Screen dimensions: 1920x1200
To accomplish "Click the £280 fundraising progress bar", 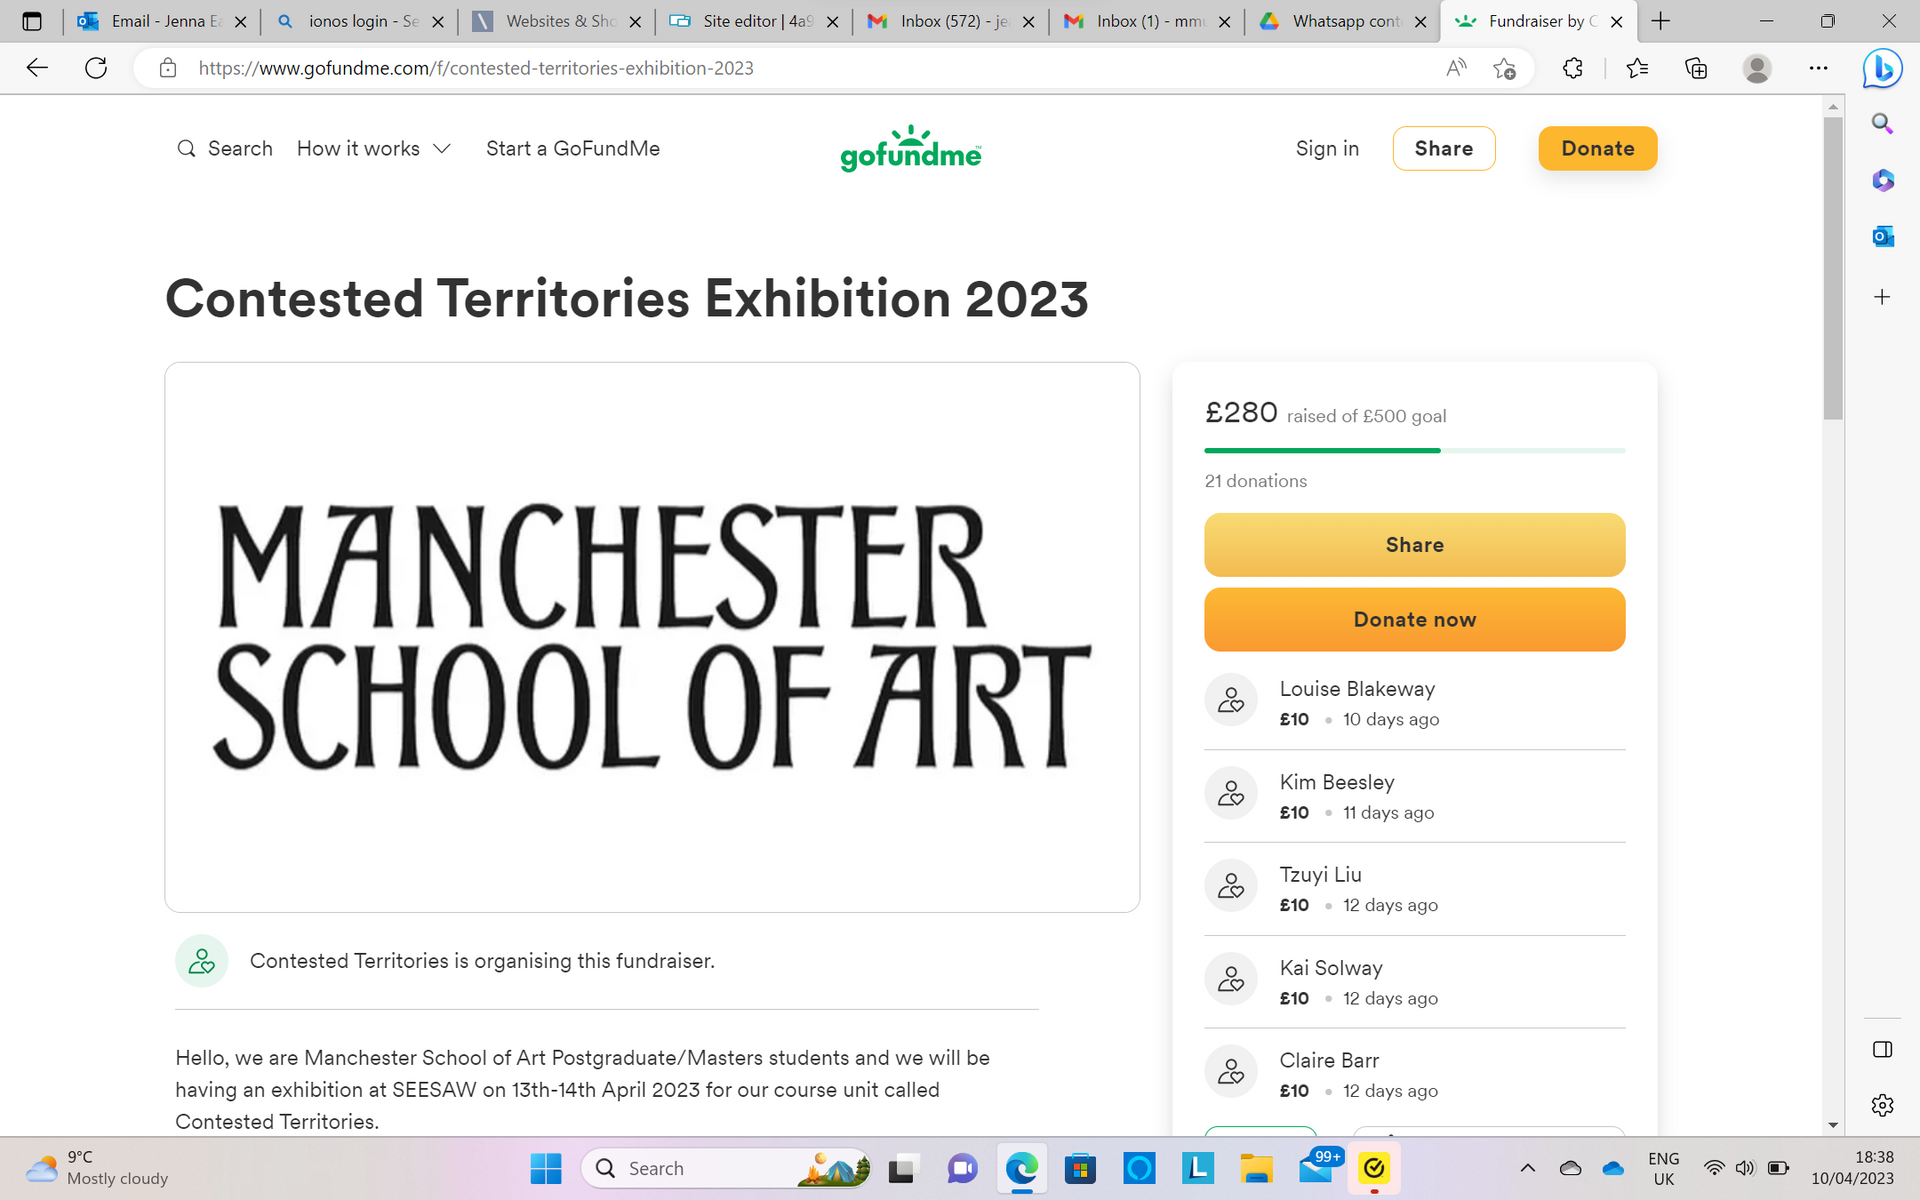I will coord(1414,451).
